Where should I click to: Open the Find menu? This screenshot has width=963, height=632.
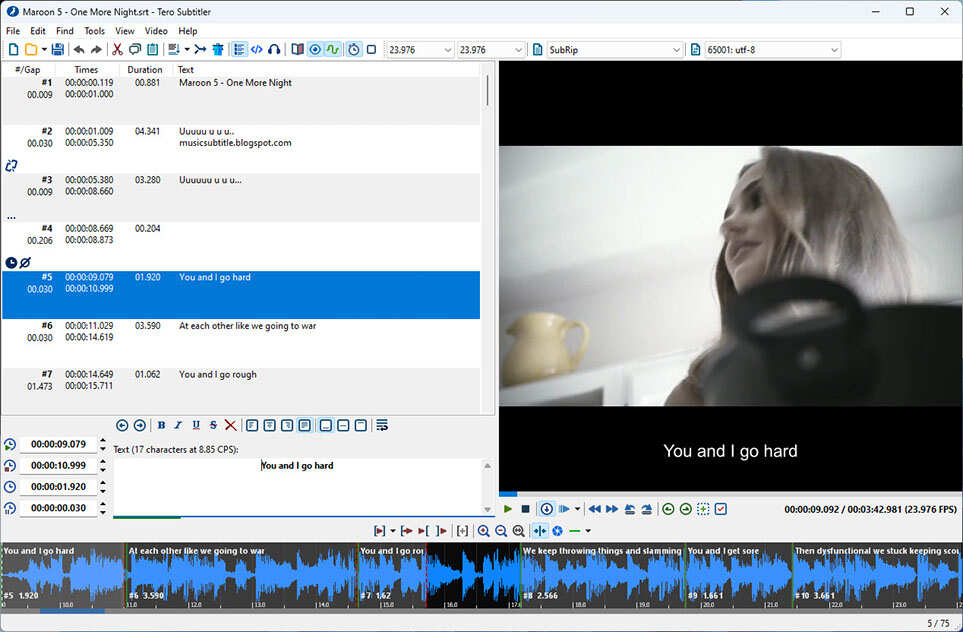click(x=64, y=31)
